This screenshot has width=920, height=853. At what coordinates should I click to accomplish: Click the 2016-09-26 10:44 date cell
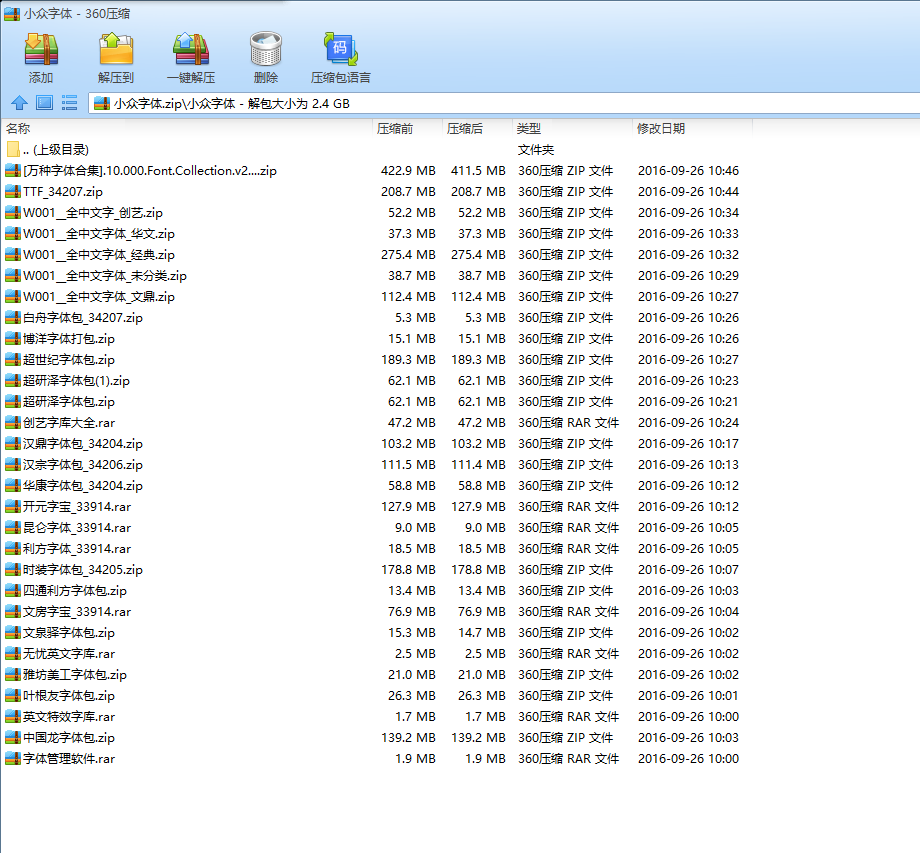pyautogui.click(x=688, y=192)
